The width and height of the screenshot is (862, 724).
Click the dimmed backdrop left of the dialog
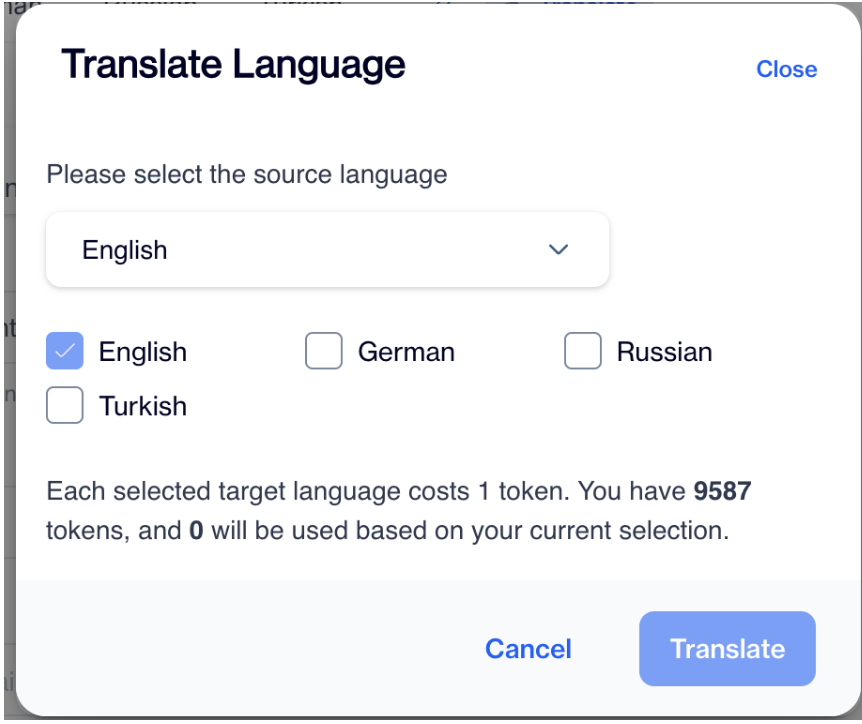pyautogui.click(x=6, y=400)
